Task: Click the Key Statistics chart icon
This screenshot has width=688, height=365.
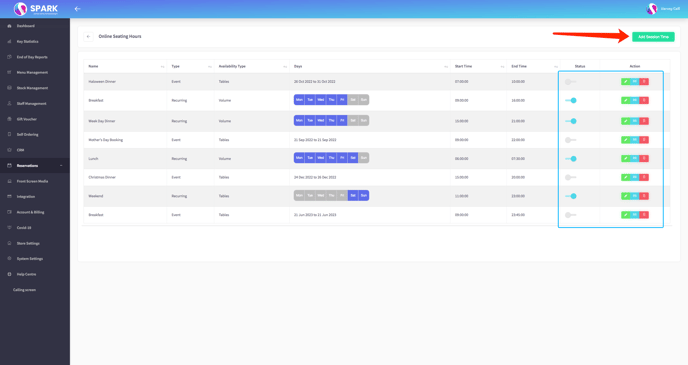Action: [9, 41]
